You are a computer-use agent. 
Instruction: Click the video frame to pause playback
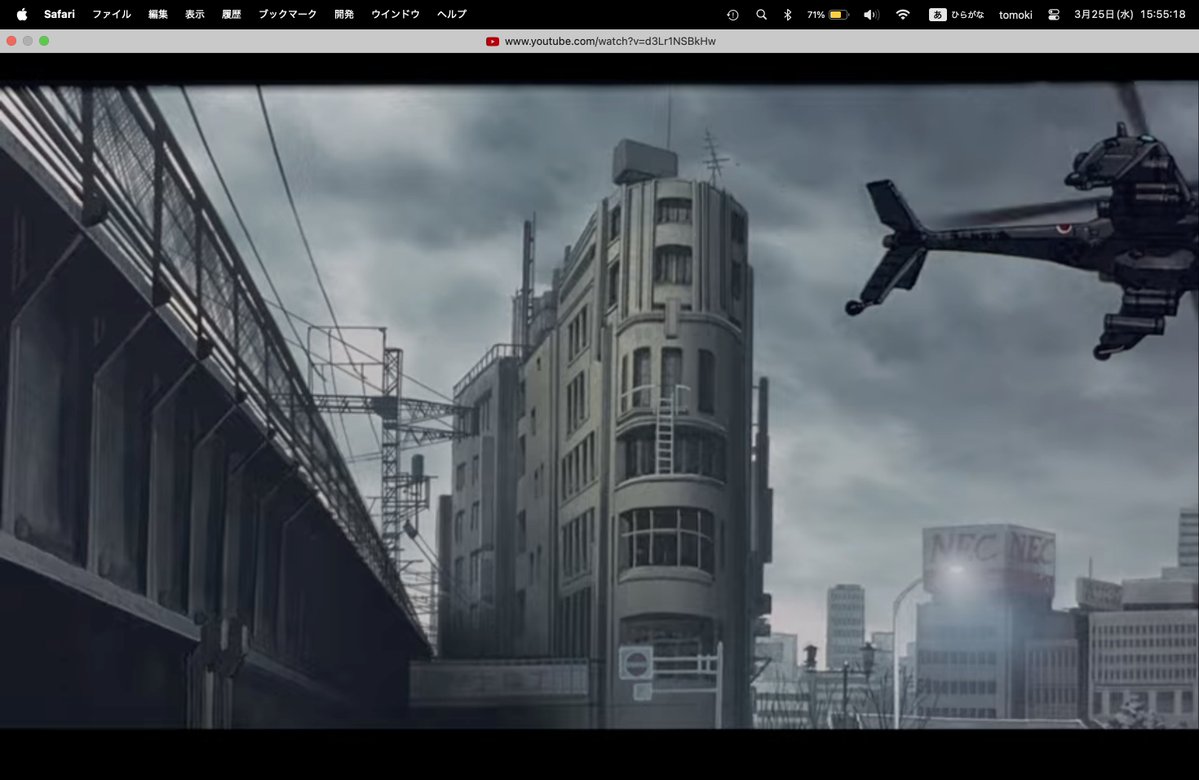pos(600,405)
